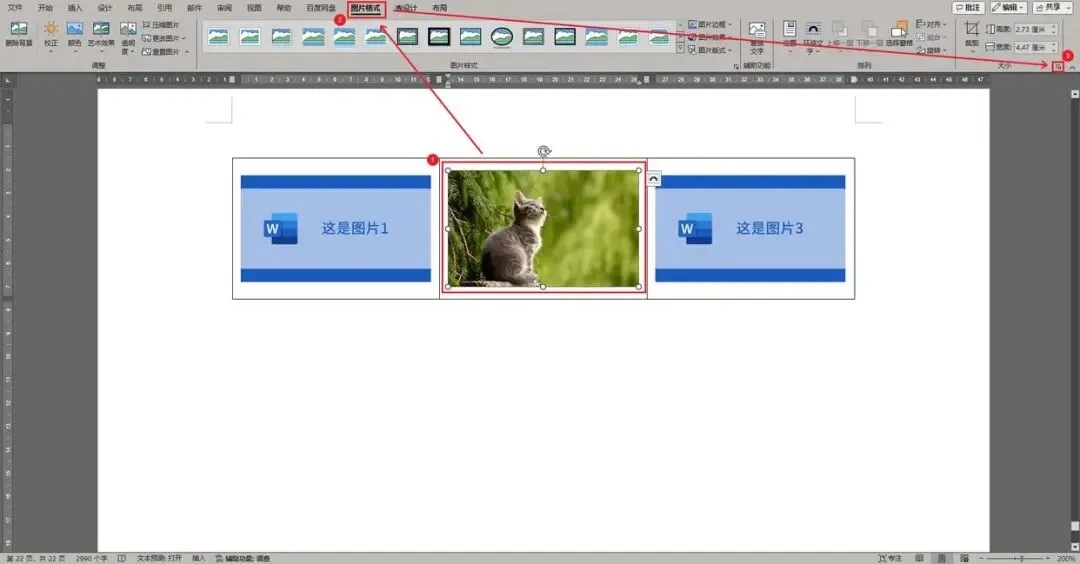Click the 插入 insert mode status indicator

(x=198, y=558)
